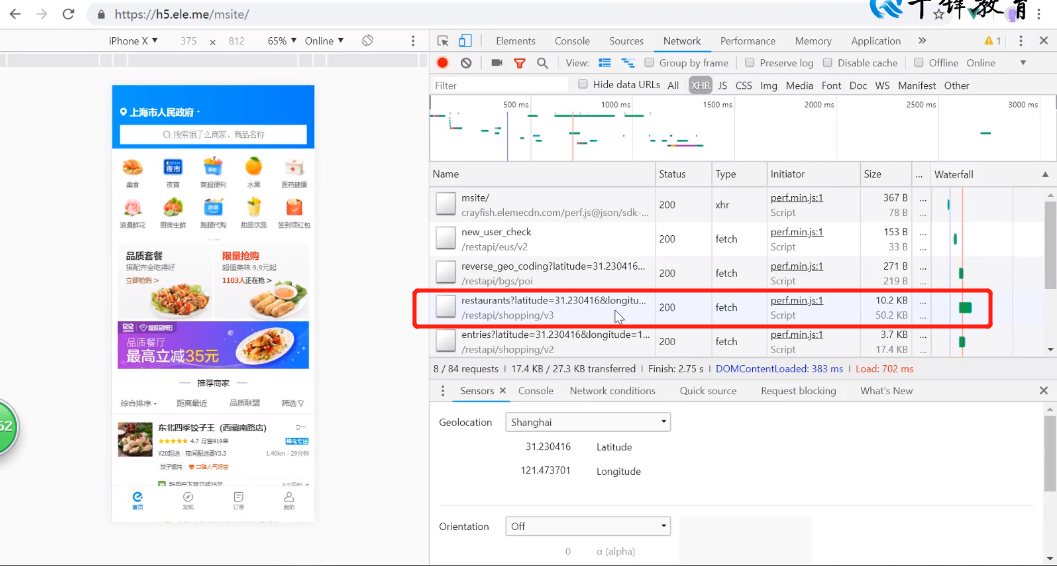Sort requests by the Status column
Screen dimensions: 1057x566
coord(683,174)
